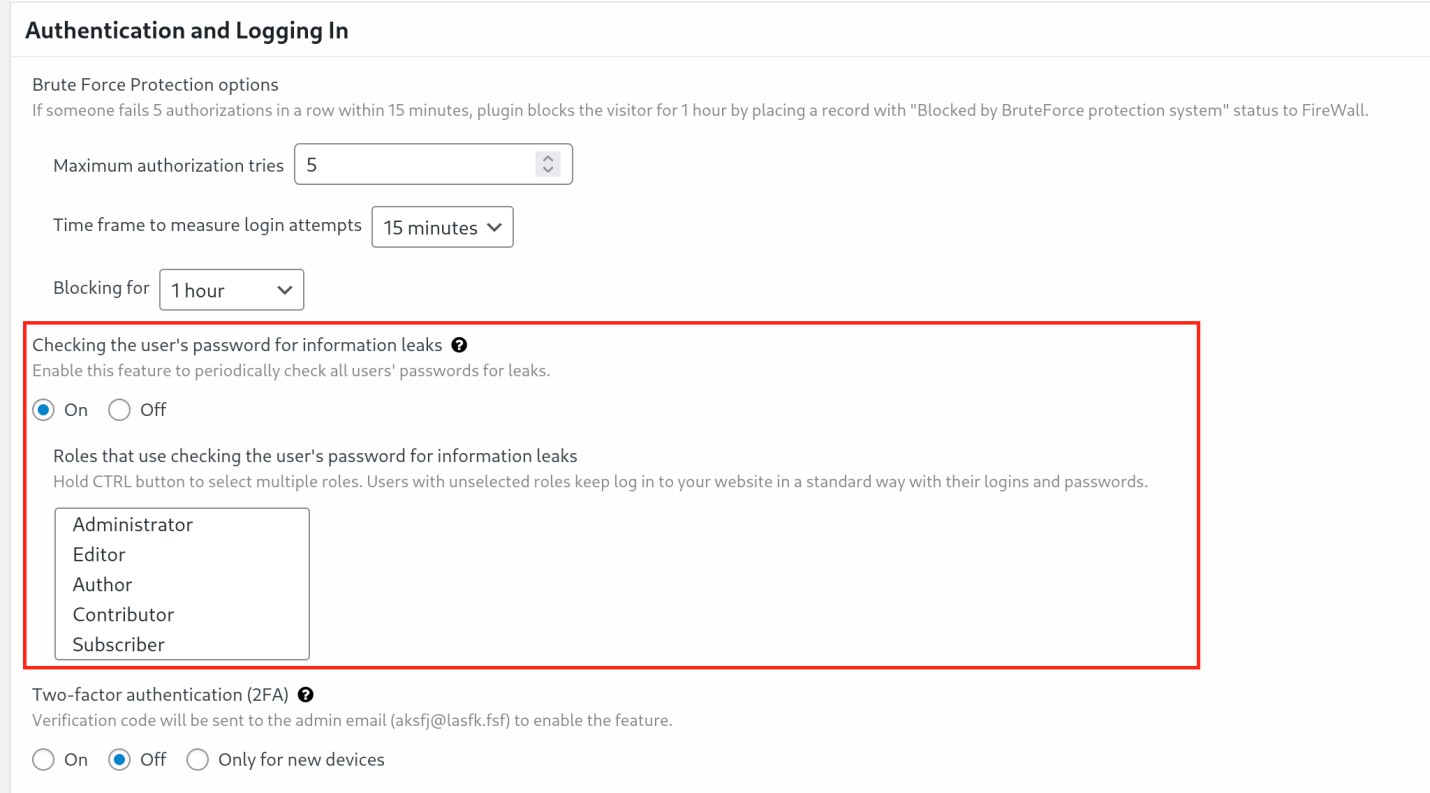Choose 2FA Only for new devices
This screenshot has width=1430, height=793.
click(x=198, y=760)
